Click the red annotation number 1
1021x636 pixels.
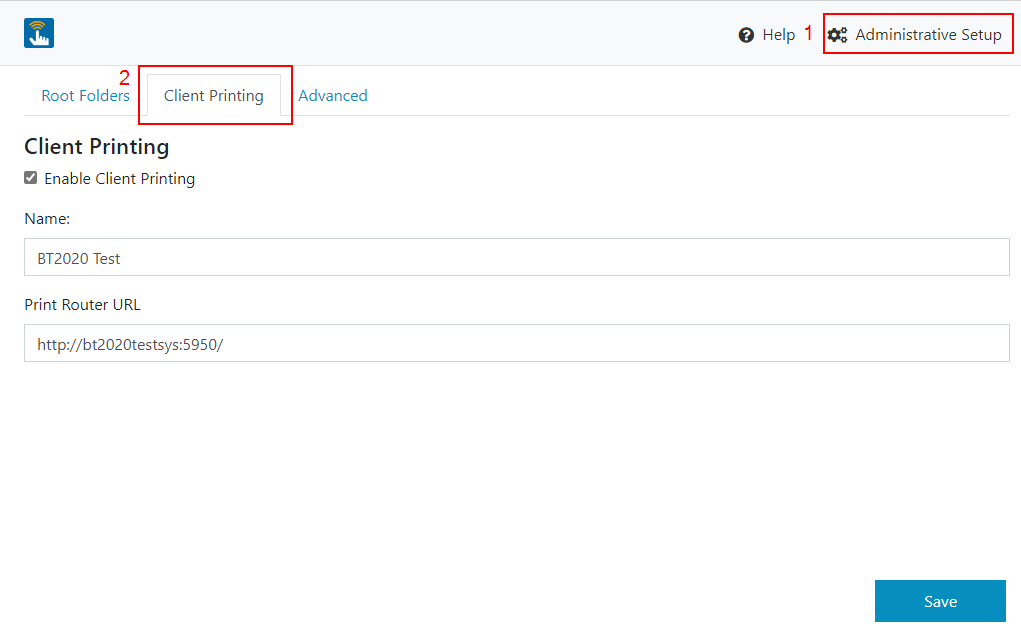809,33
